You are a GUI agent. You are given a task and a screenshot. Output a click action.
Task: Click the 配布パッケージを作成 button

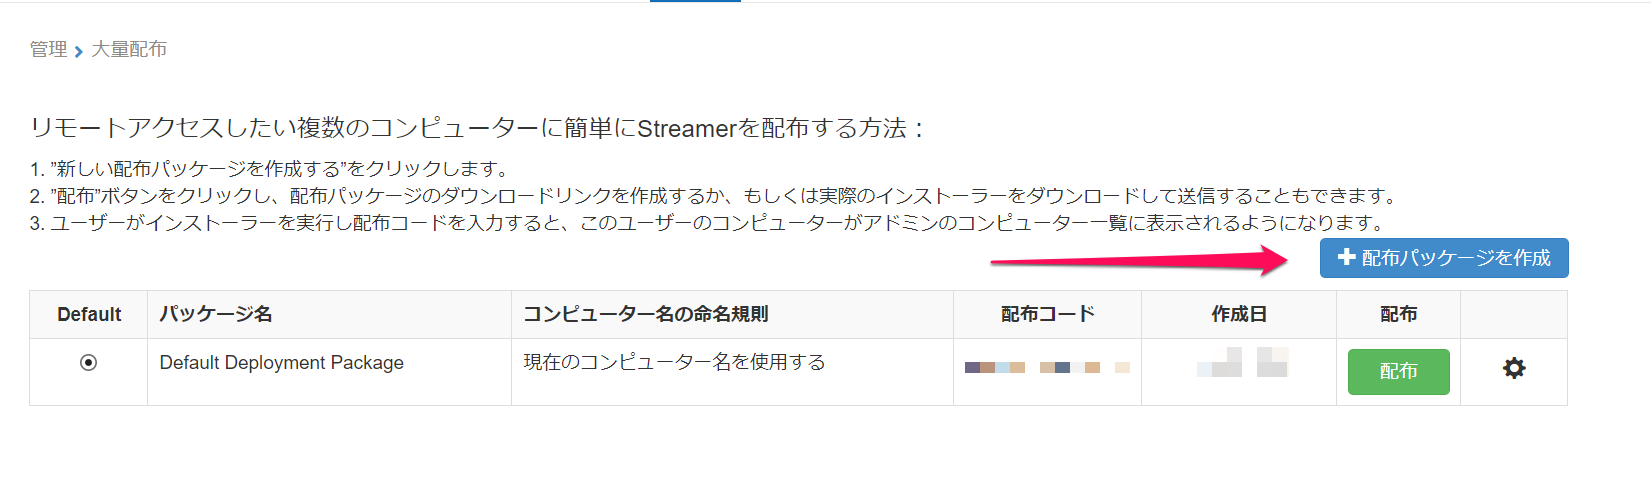(1444, 258)
